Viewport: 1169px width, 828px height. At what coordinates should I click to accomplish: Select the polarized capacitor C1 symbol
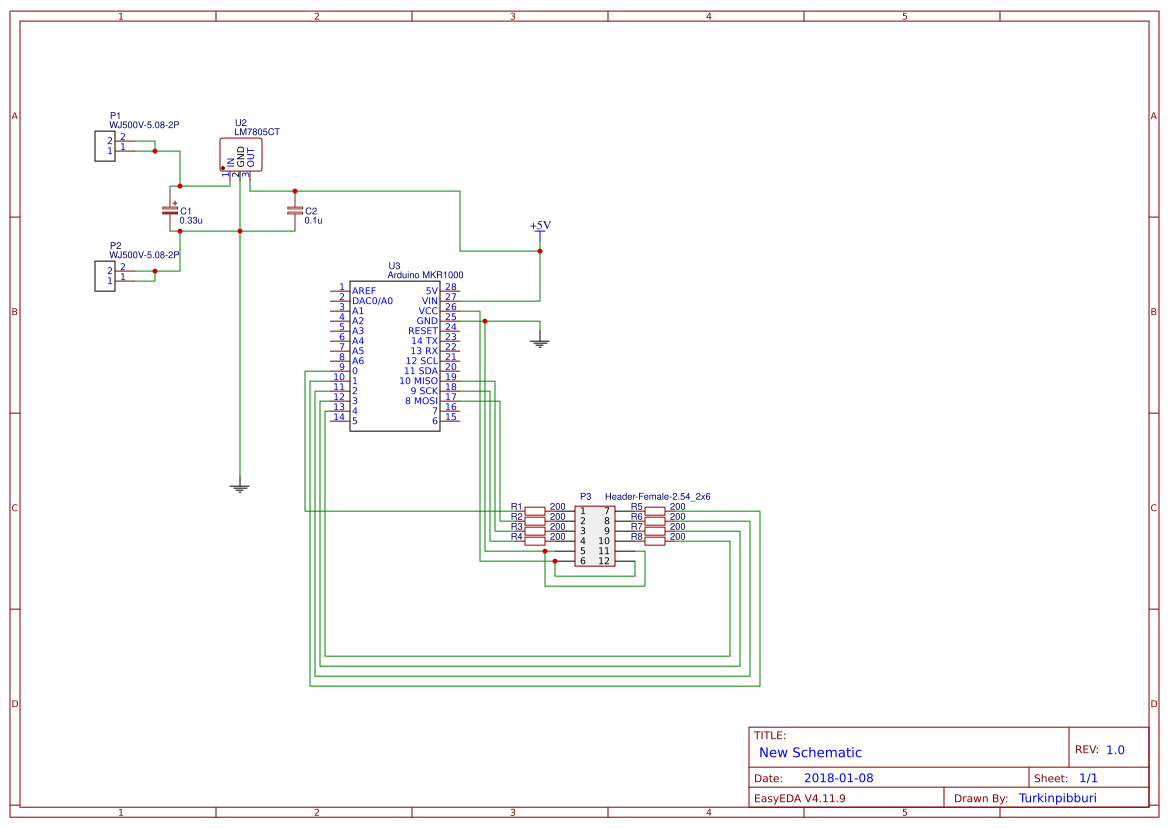172,210
